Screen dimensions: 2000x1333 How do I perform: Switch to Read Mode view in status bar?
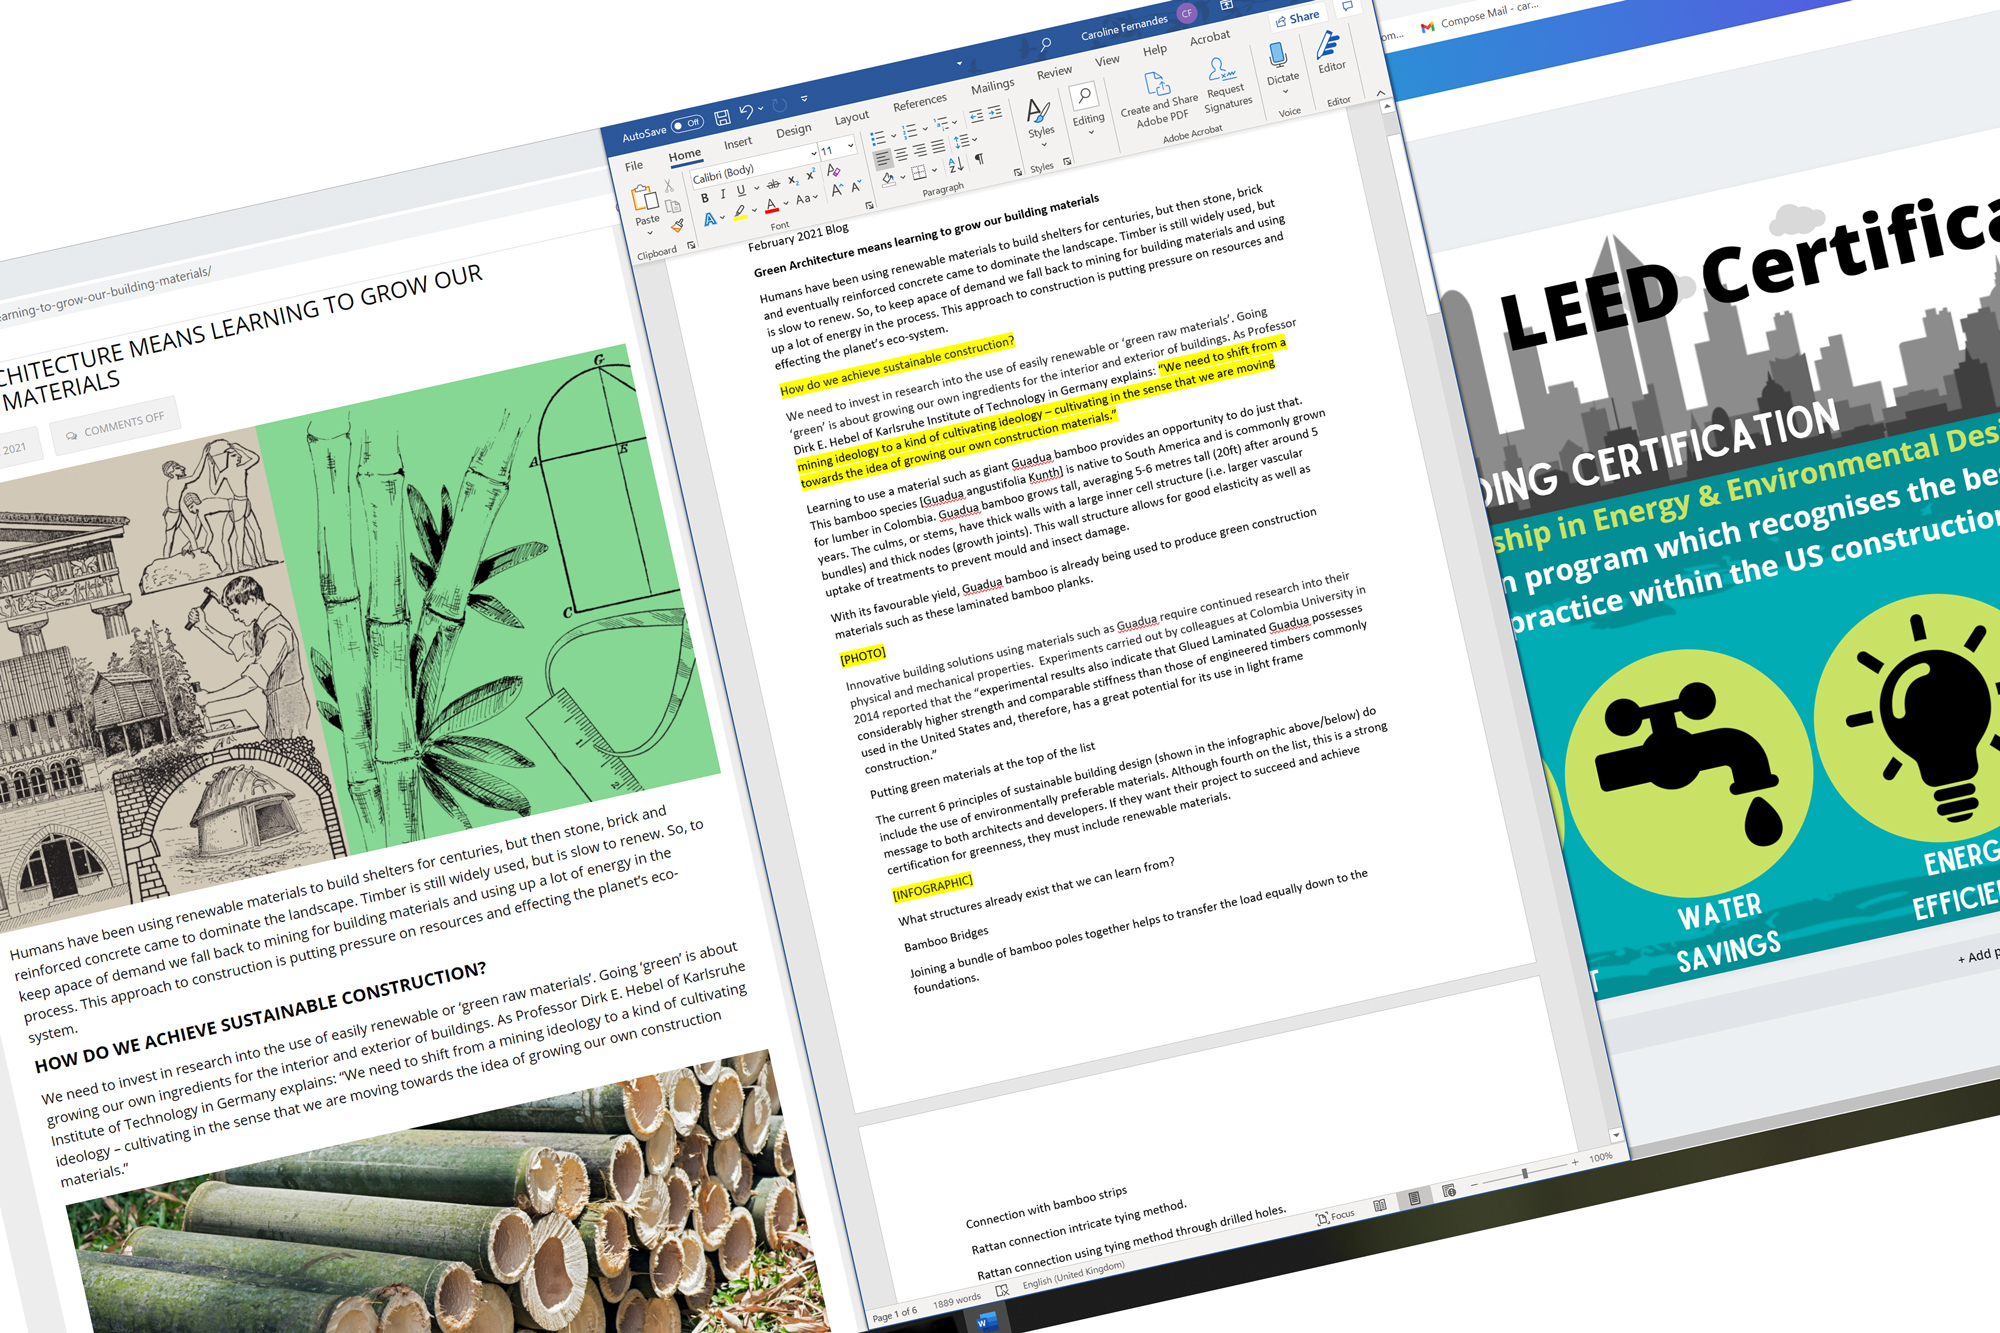[x=1380, y=1205]
